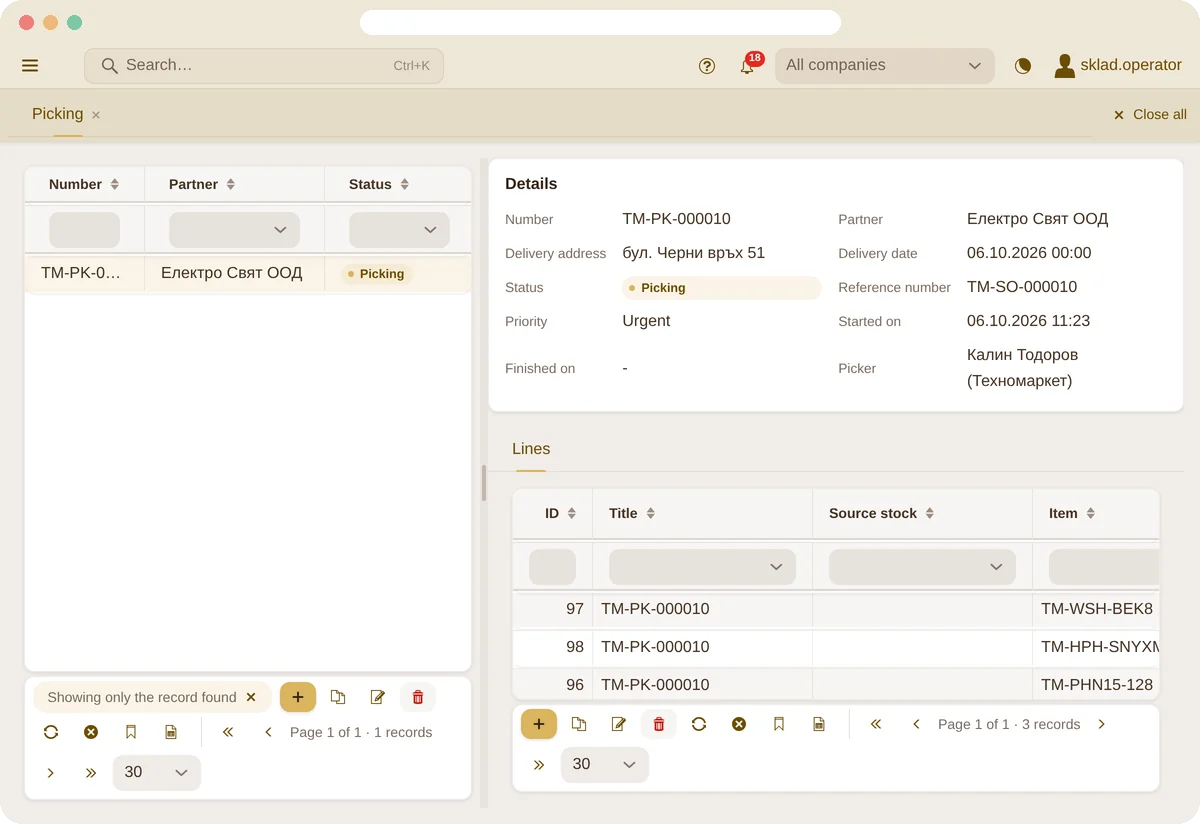Toggle the dark theme moon icon

click(1023, 66)
